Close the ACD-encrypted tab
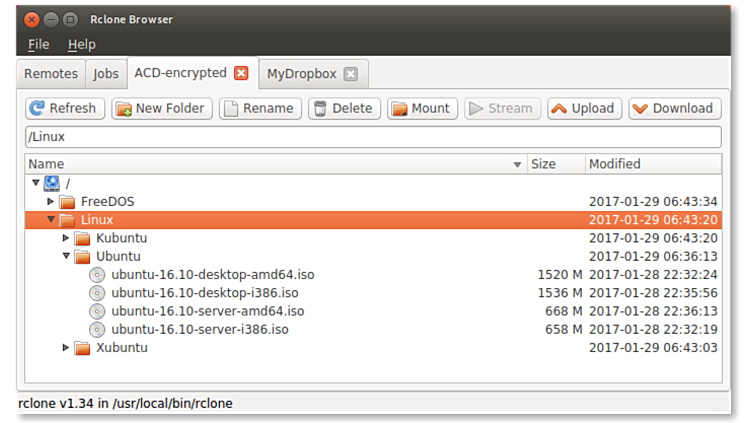The width and height of the screenshot is (752, 423). (241, 73)
